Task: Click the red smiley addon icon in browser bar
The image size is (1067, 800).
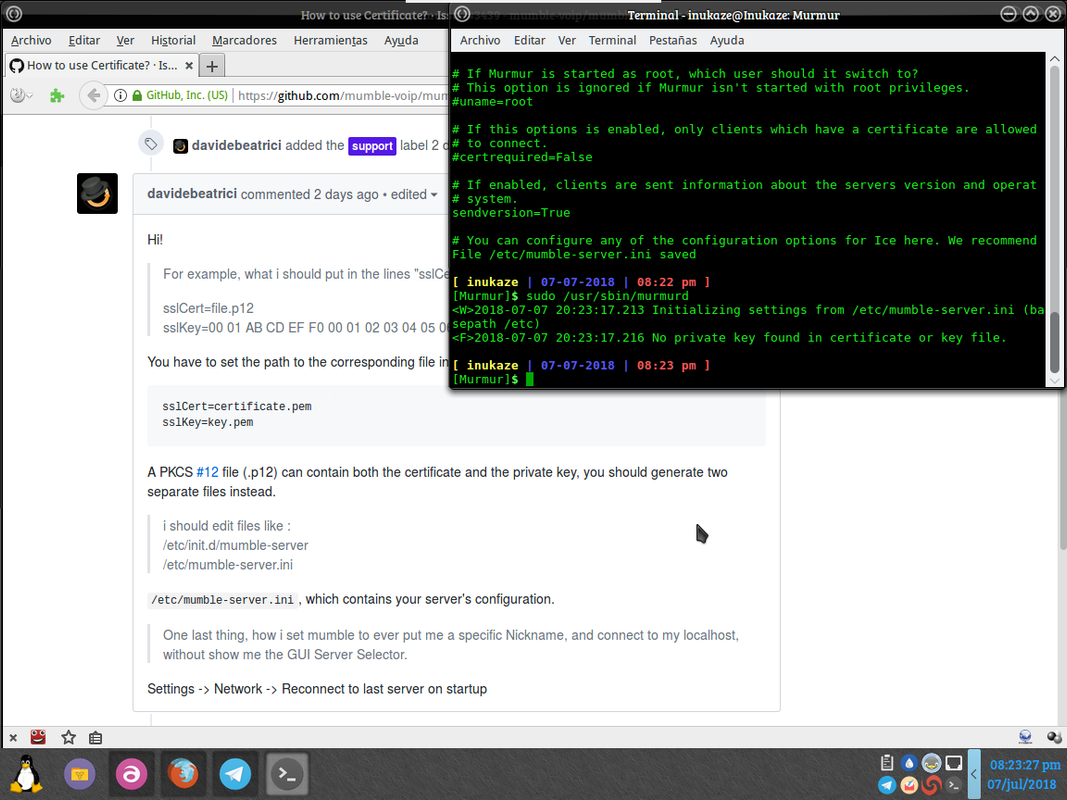Action: point(38,737)
